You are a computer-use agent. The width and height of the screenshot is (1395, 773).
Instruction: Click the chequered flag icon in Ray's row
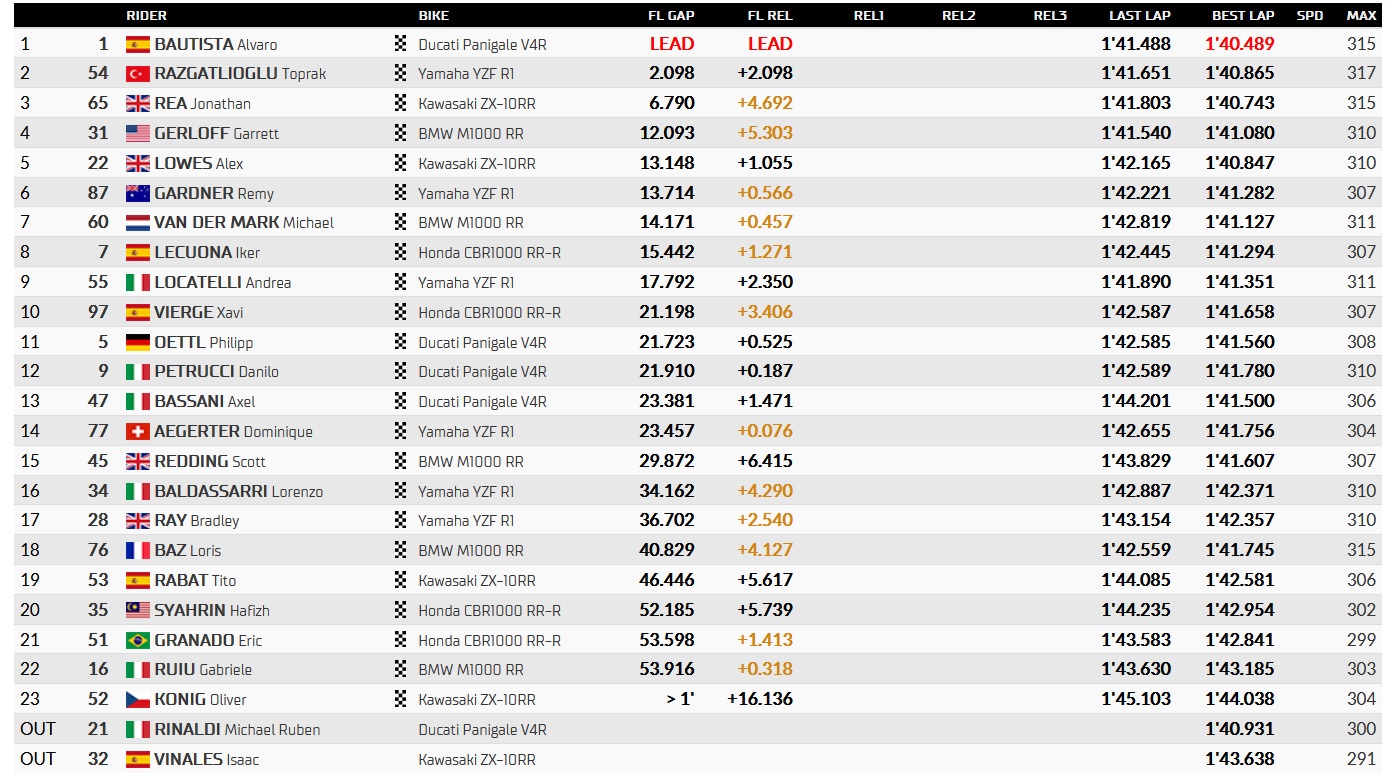402,520
